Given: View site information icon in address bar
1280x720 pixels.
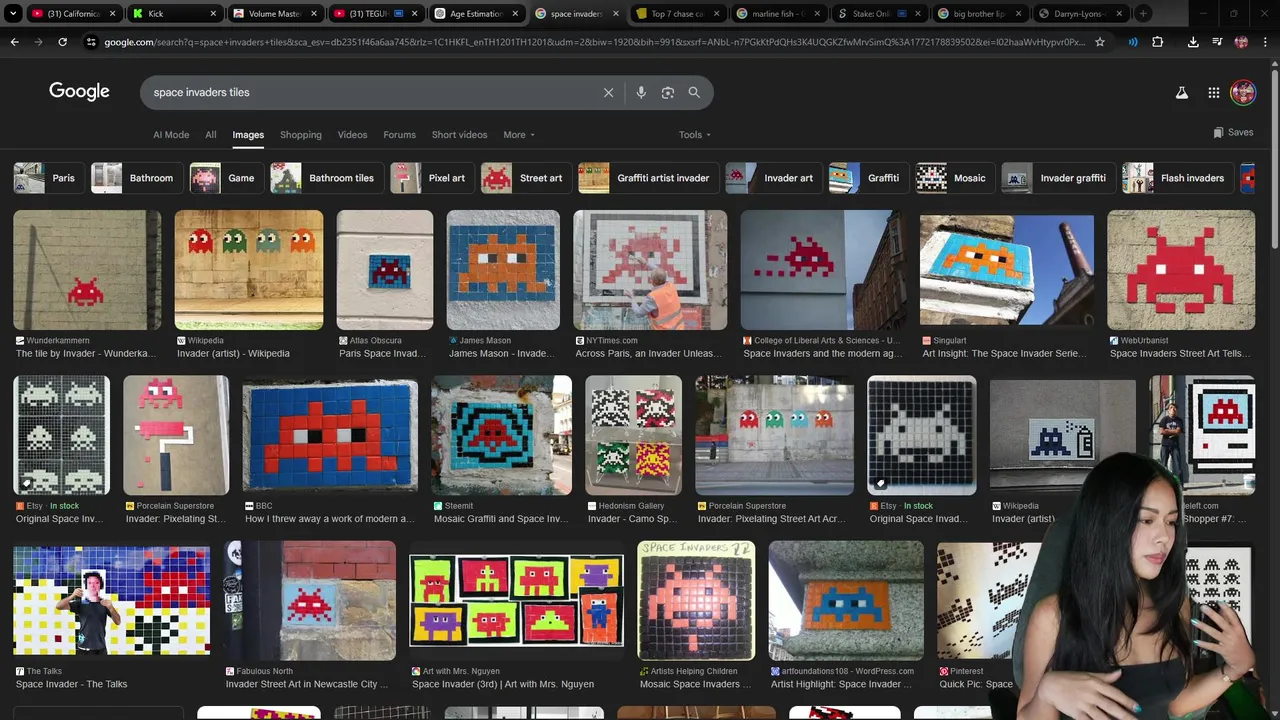Looking at the screenshot, I should [x=92, y=42].
